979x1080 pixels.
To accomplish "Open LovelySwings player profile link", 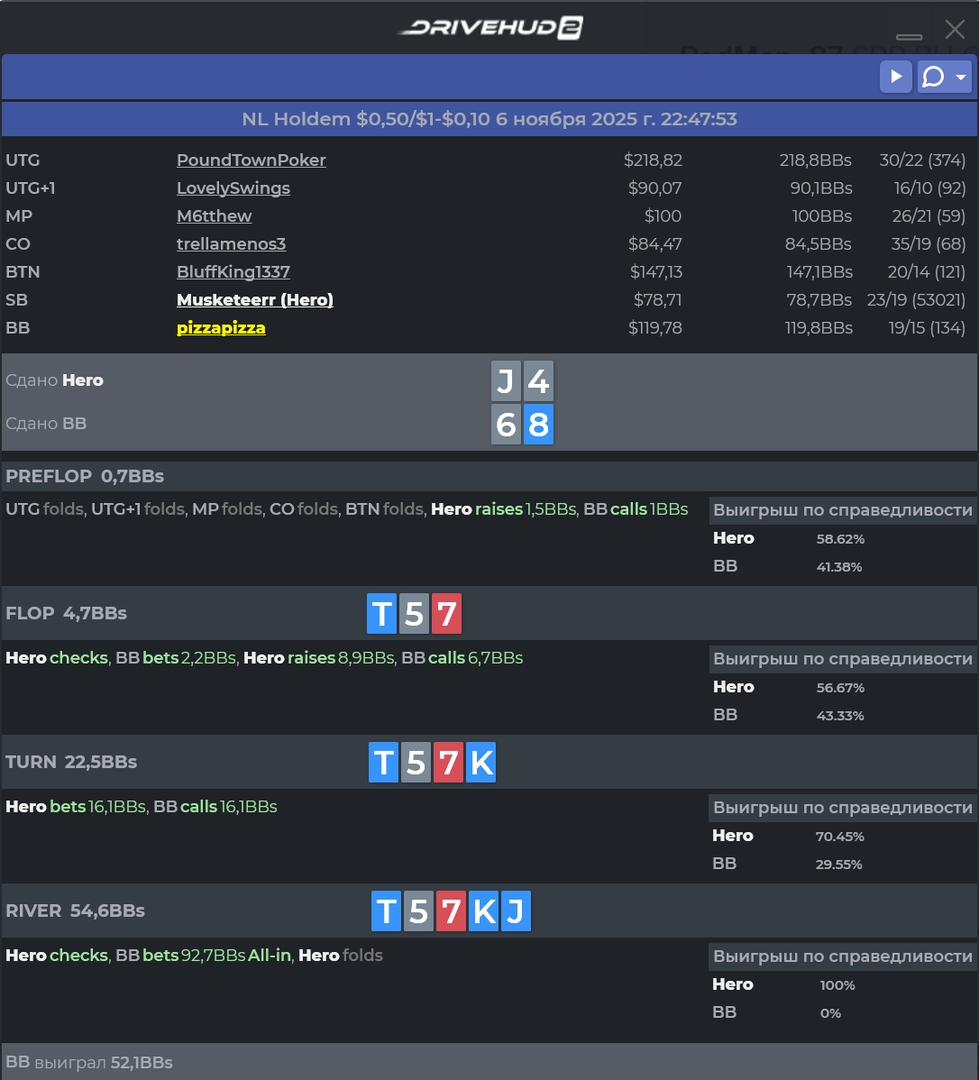I will pyautogui.click(x=233, y=188).
